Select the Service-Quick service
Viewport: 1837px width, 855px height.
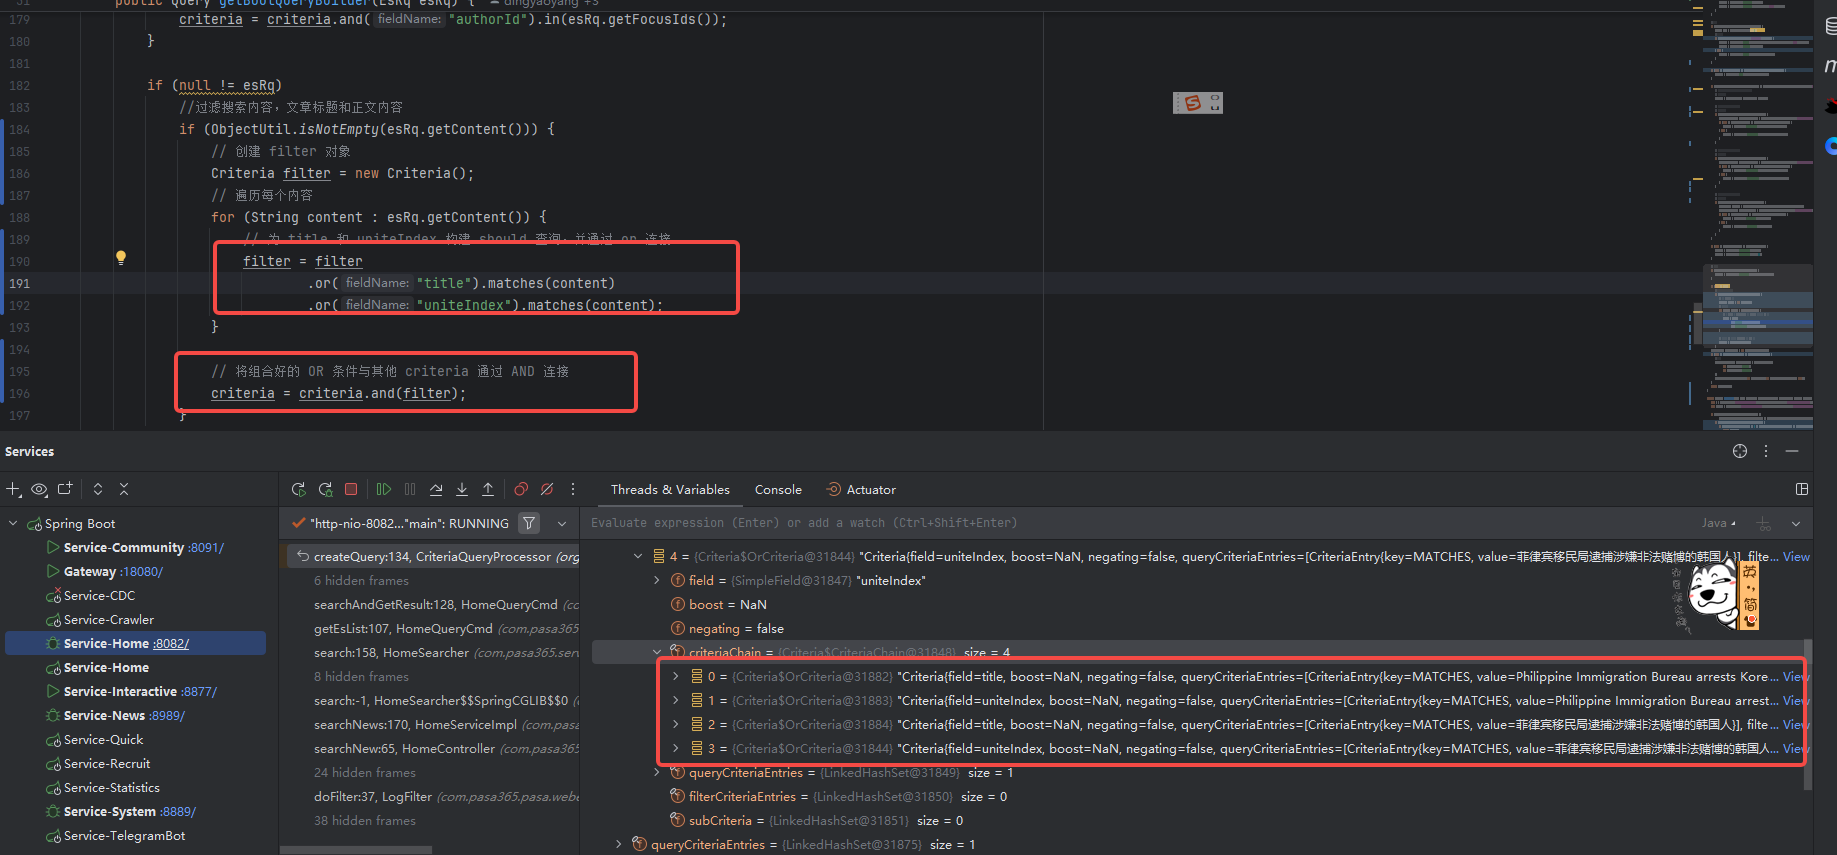[x=104, y=740]
